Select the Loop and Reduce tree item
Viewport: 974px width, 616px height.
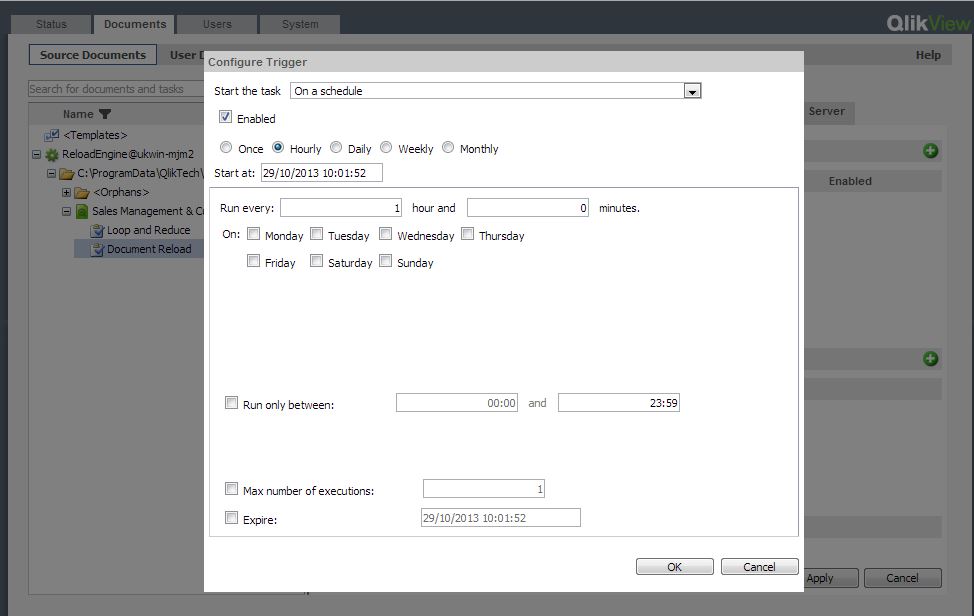click(148, 230)
